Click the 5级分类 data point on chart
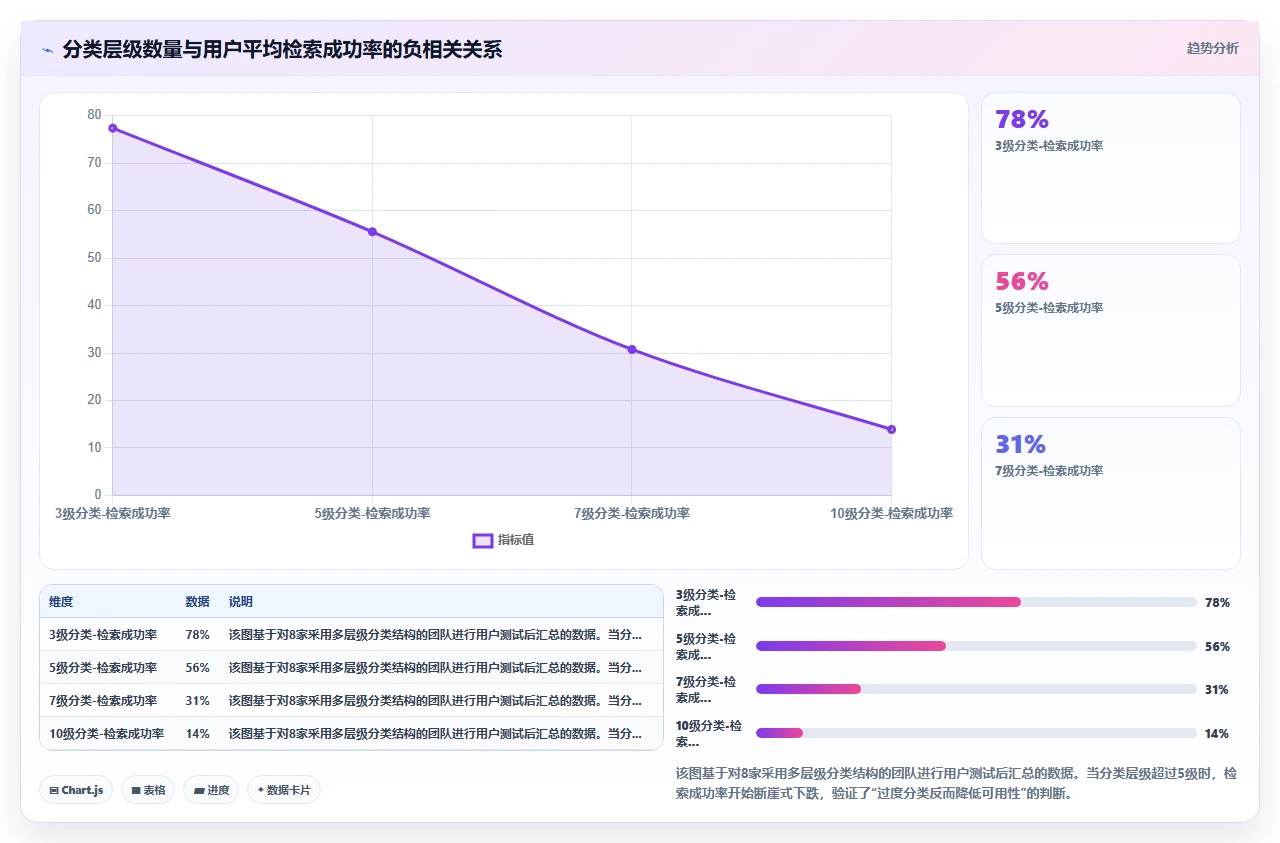The image size is (1280, 843). tap(372, 232)
